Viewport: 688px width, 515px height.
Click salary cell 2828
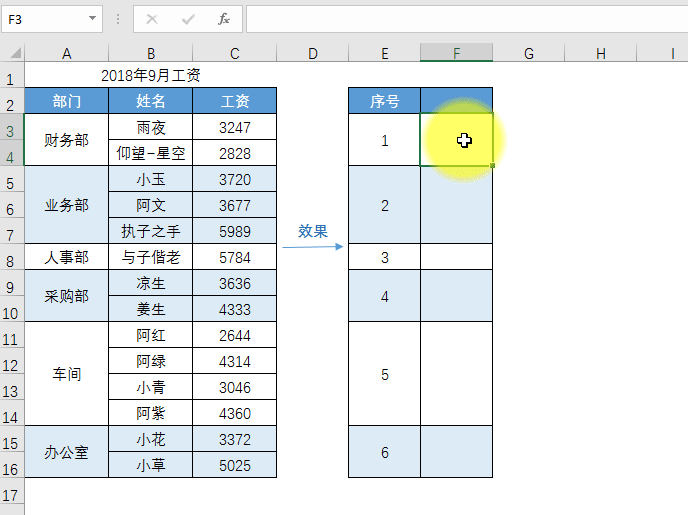click(235, 153)
